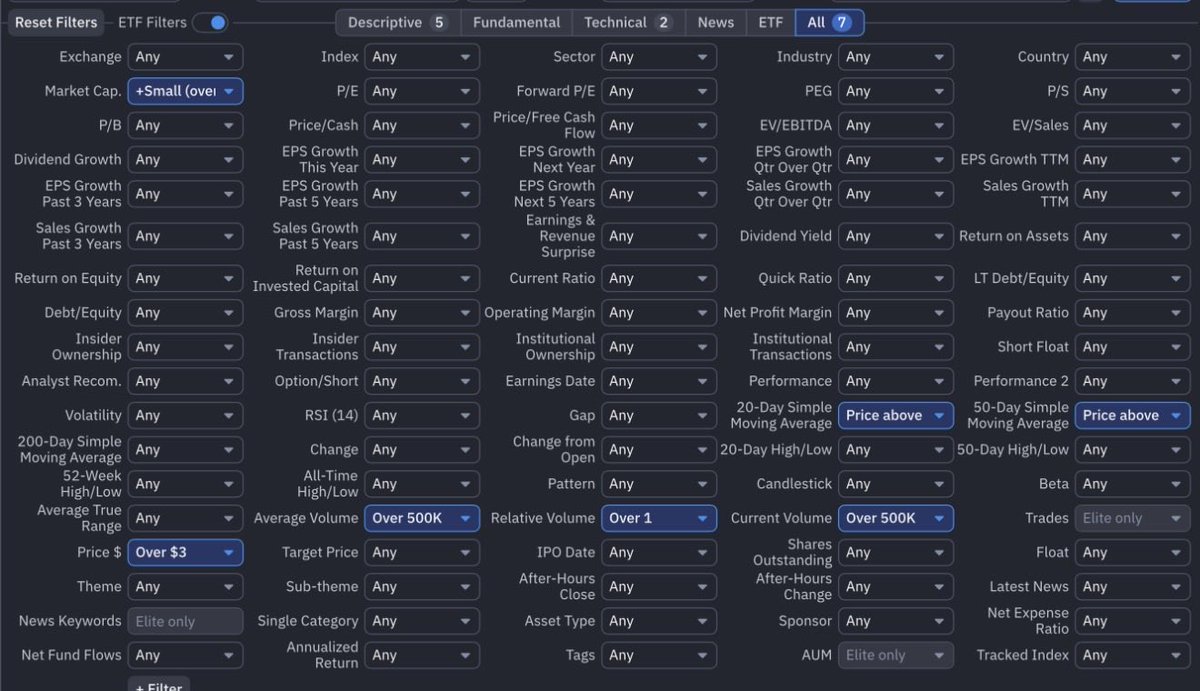Open the Beta dropdown
1200x691 pixels.
click(x=1133, y=484)
